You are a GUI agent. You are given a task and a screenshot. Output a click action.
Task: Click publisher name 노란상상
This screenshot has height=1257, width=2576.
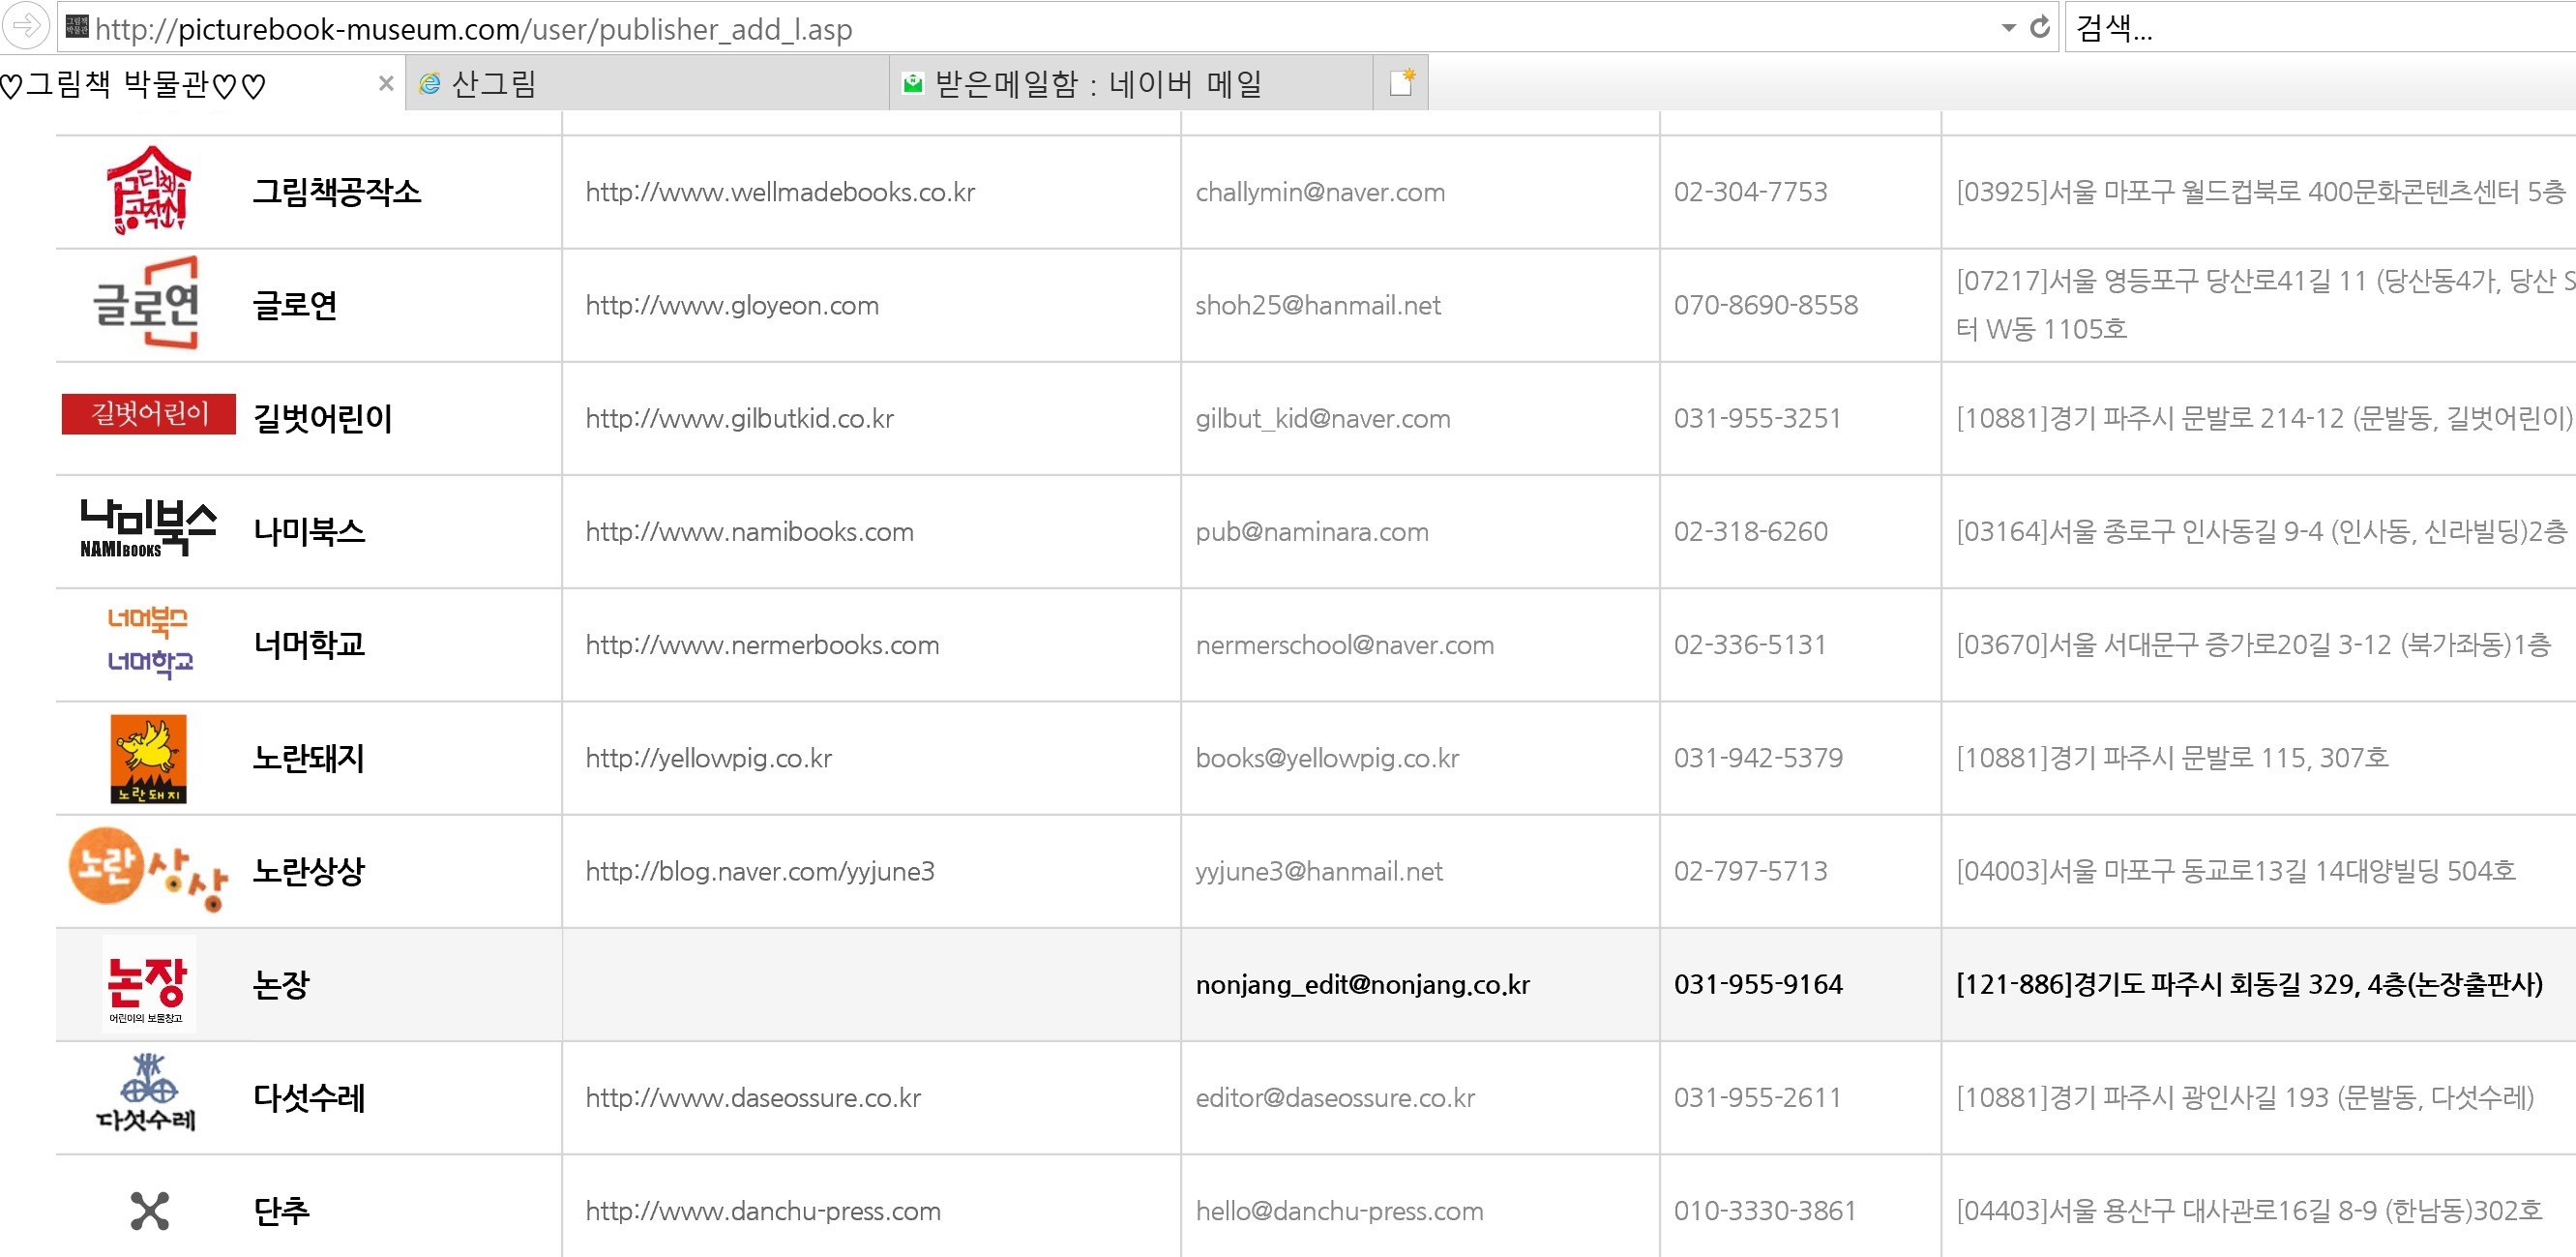pyautogui.click(x=309, y=871)
